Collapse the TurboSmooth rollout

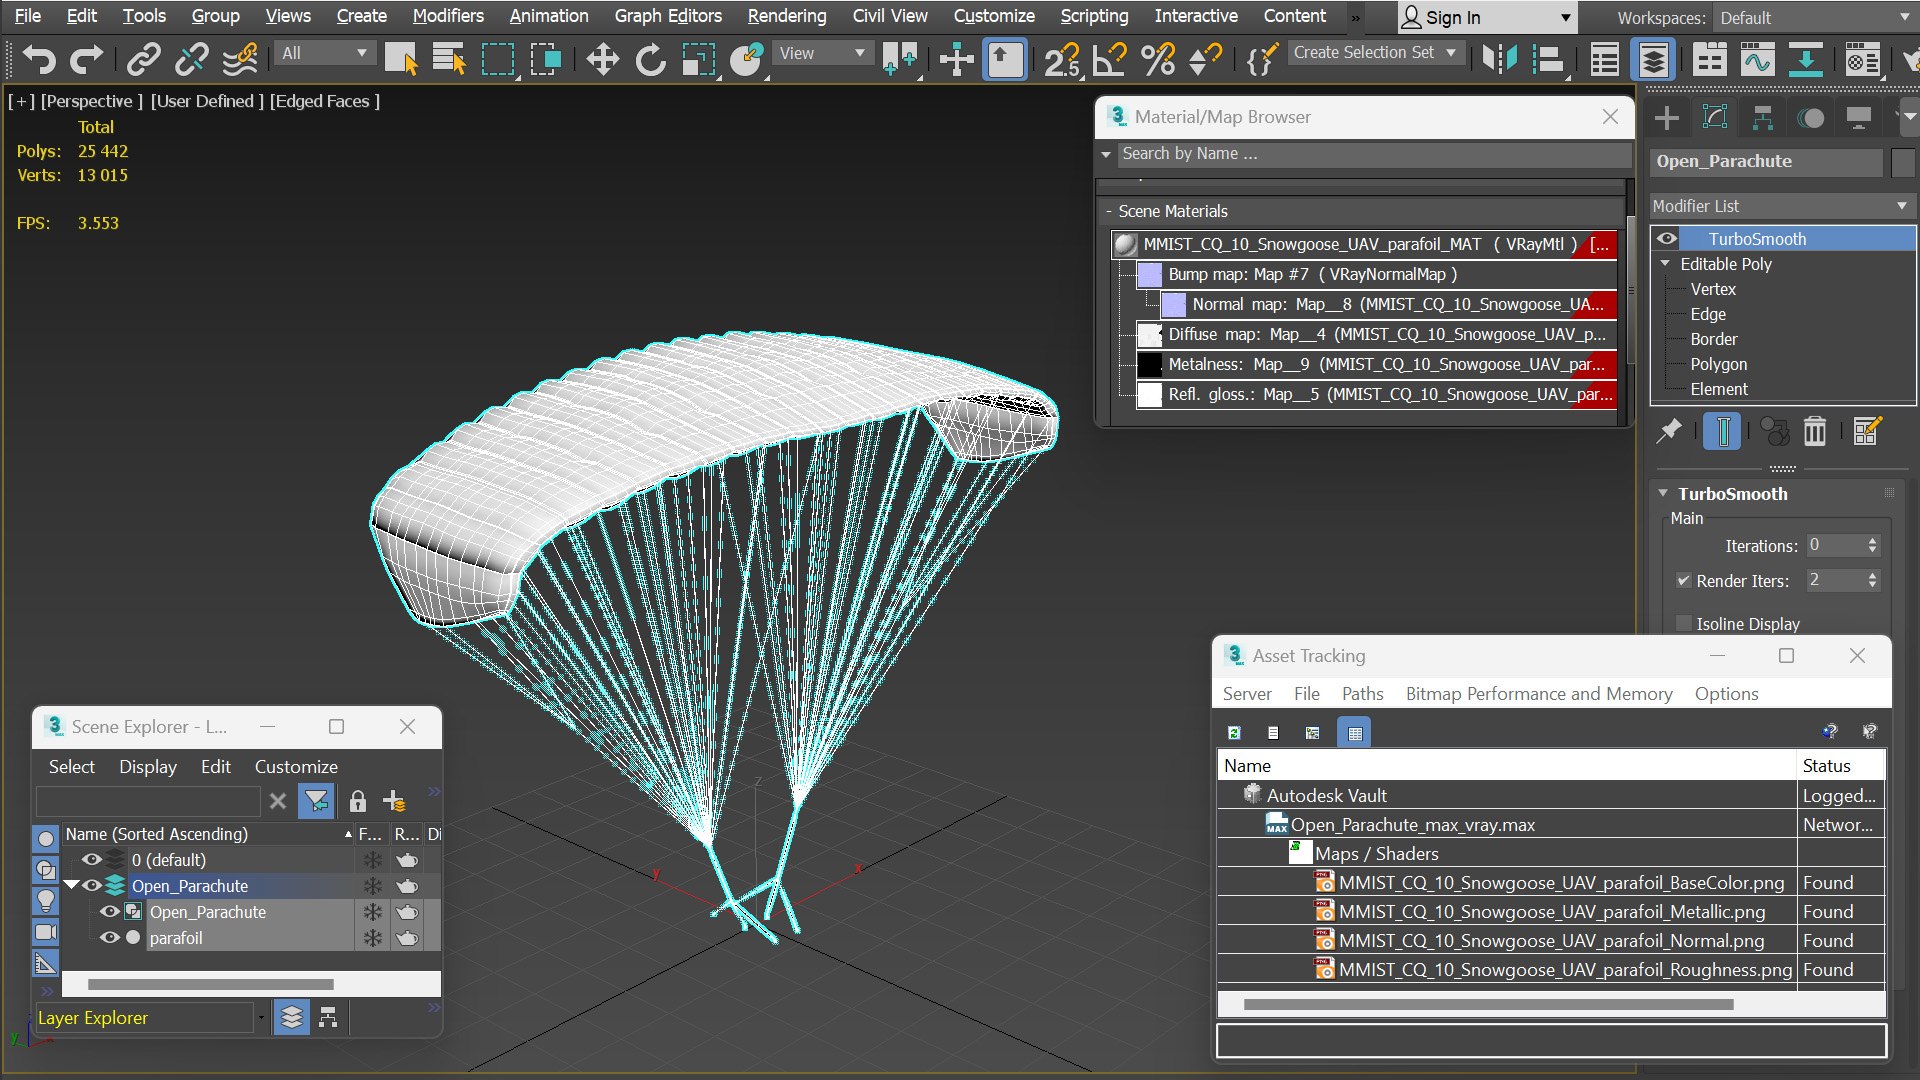click(1663, 493)
